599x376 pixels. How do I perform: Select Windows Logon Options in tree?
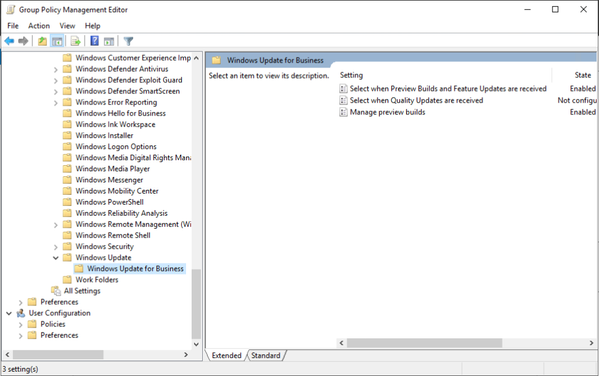(x=116, y=147)
